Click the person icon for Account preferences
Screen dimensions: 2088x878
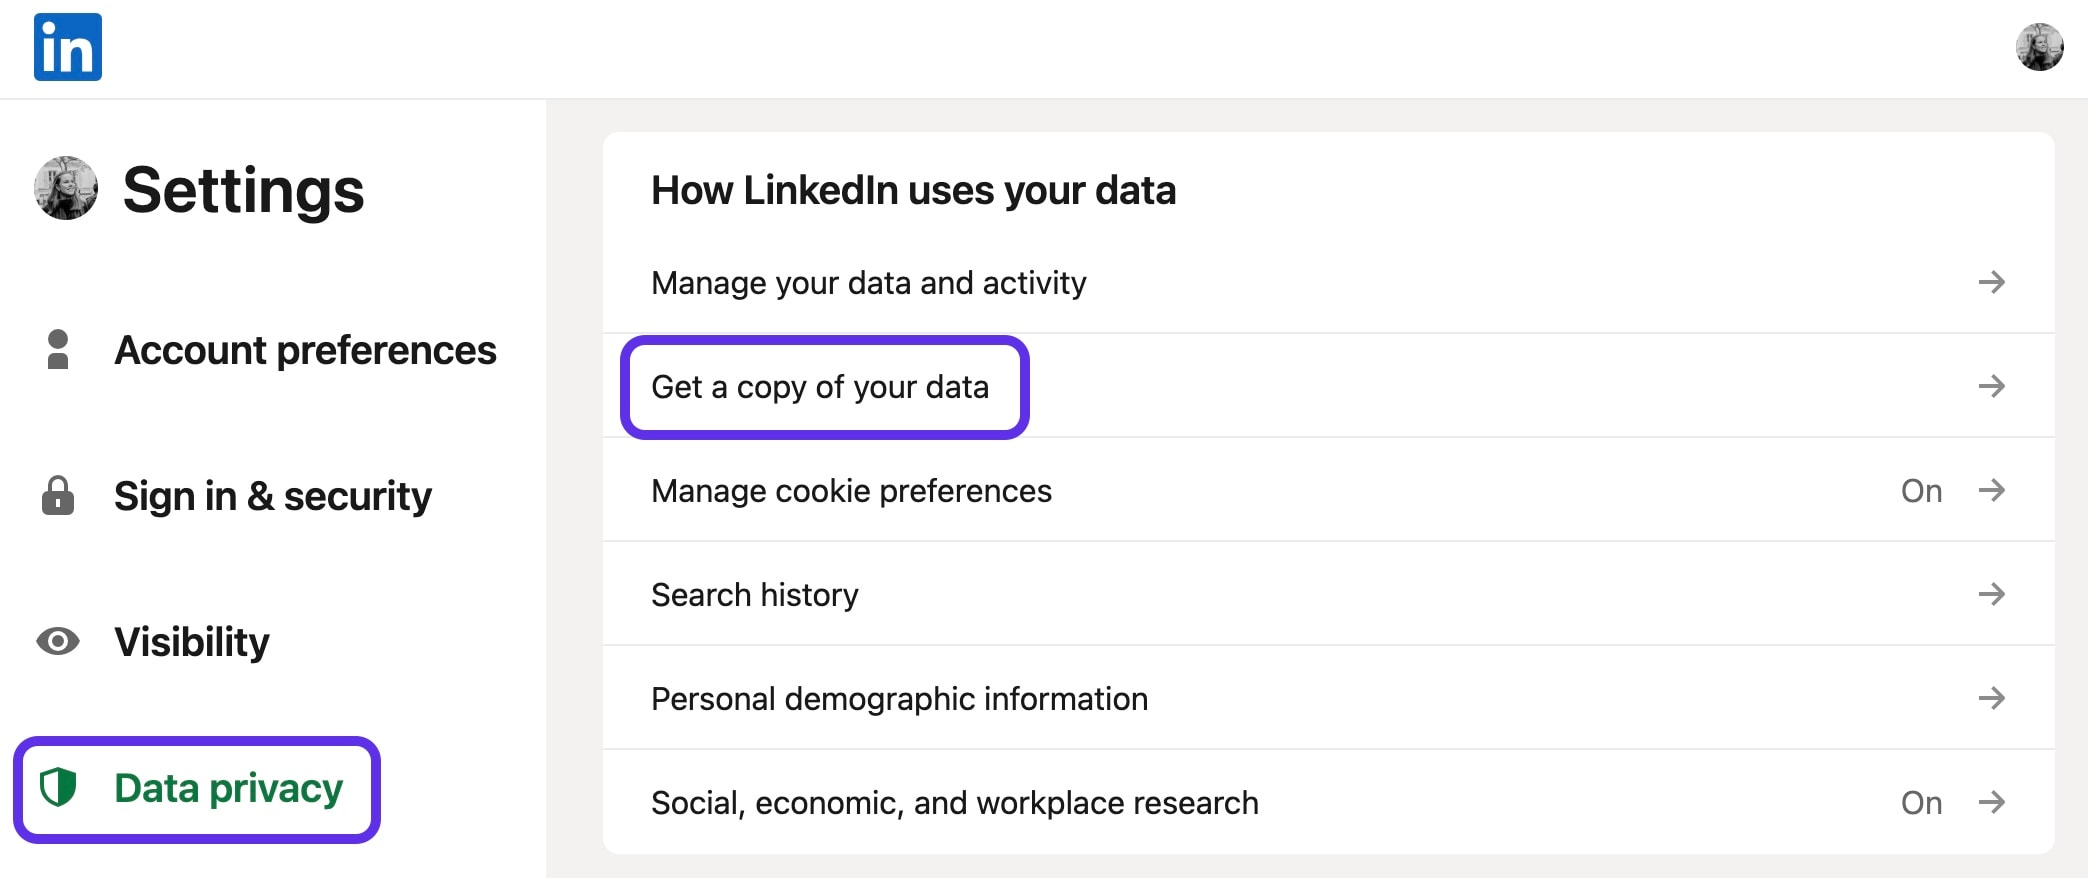[x=58, y=350]
